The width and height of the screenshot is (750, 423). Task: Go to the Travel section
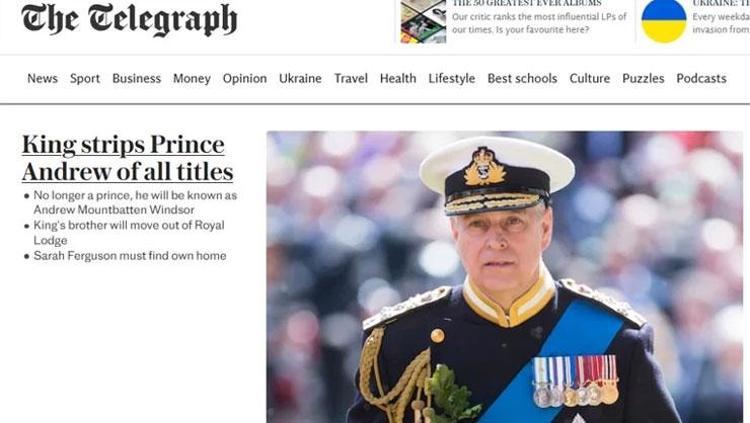(x=351, y=78)
